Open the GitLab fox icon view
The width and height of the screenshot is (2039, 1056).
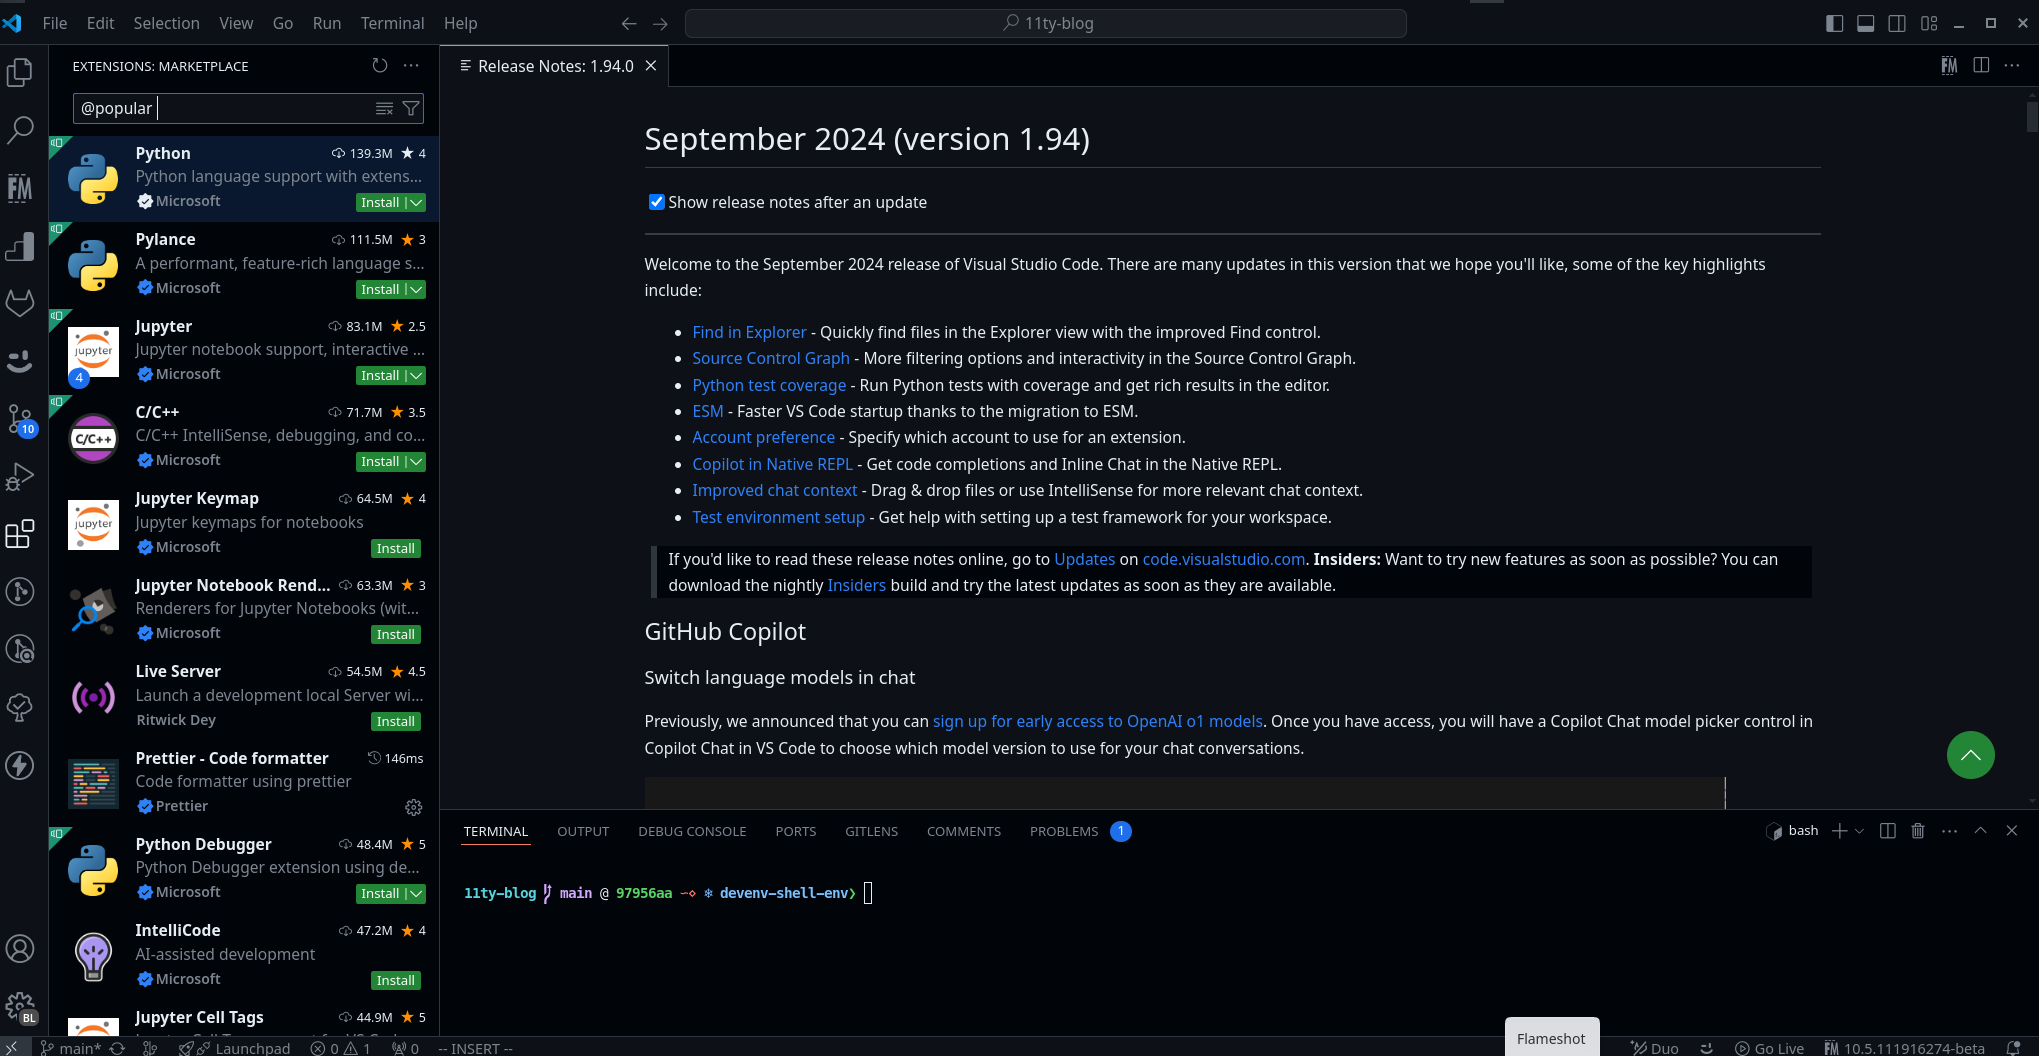coord(20,302)
